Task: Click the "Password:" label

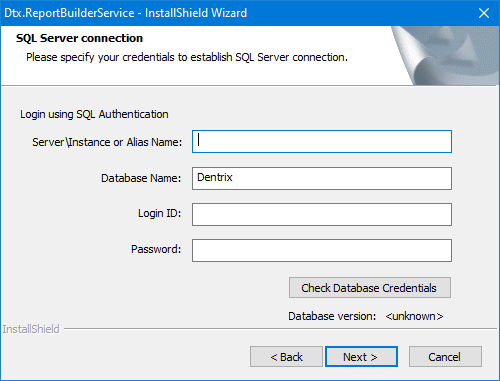Action: (156, 249)
